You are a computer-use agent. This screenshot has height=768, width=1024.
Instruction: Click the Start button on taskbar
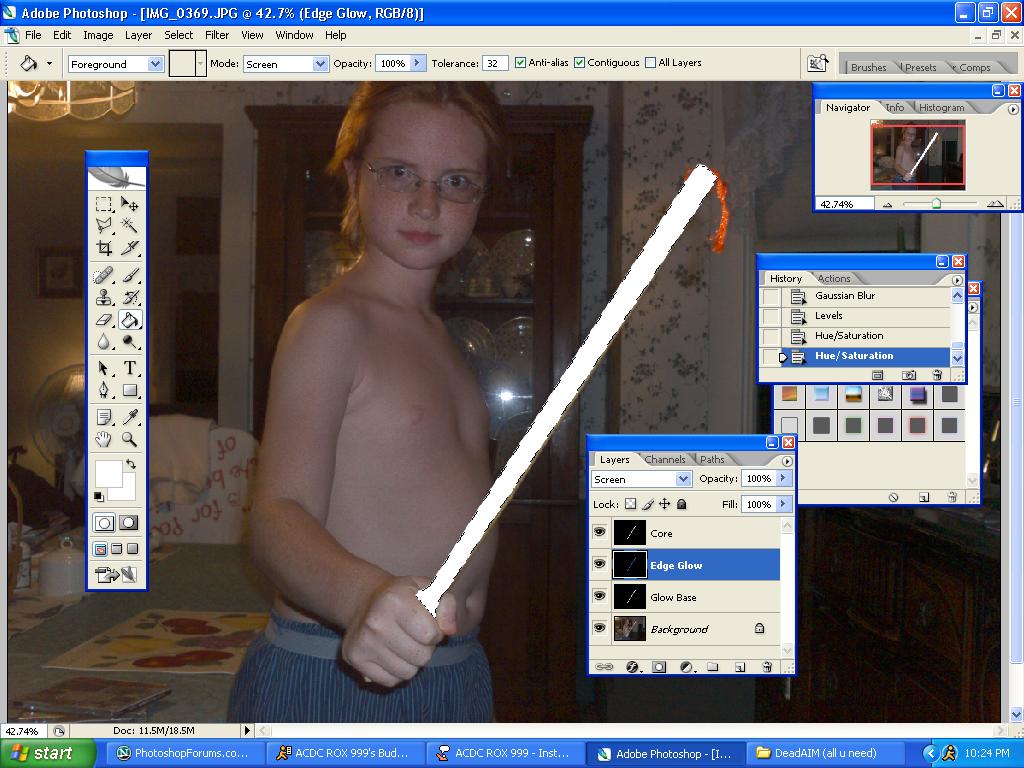pos(40,753)
